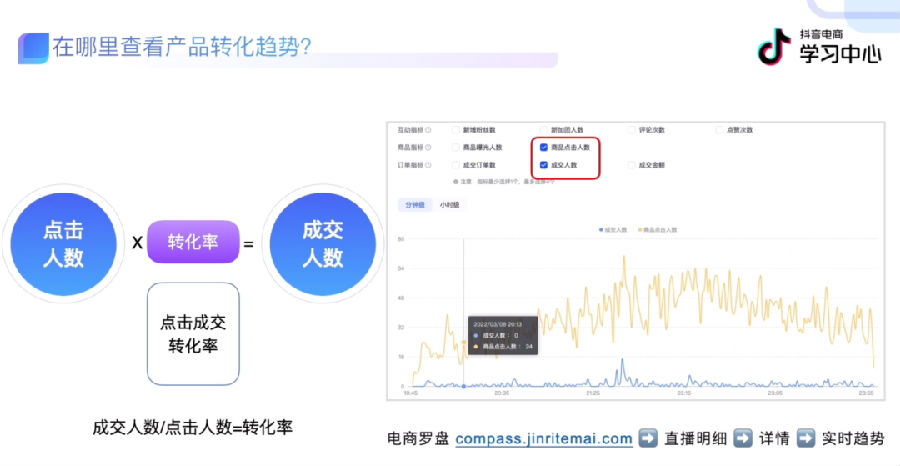This screenshot has width=900, height=466.
Task: Enable the 成交金额 checkbox
Action: pyautogui.click(x=632, y=165)
